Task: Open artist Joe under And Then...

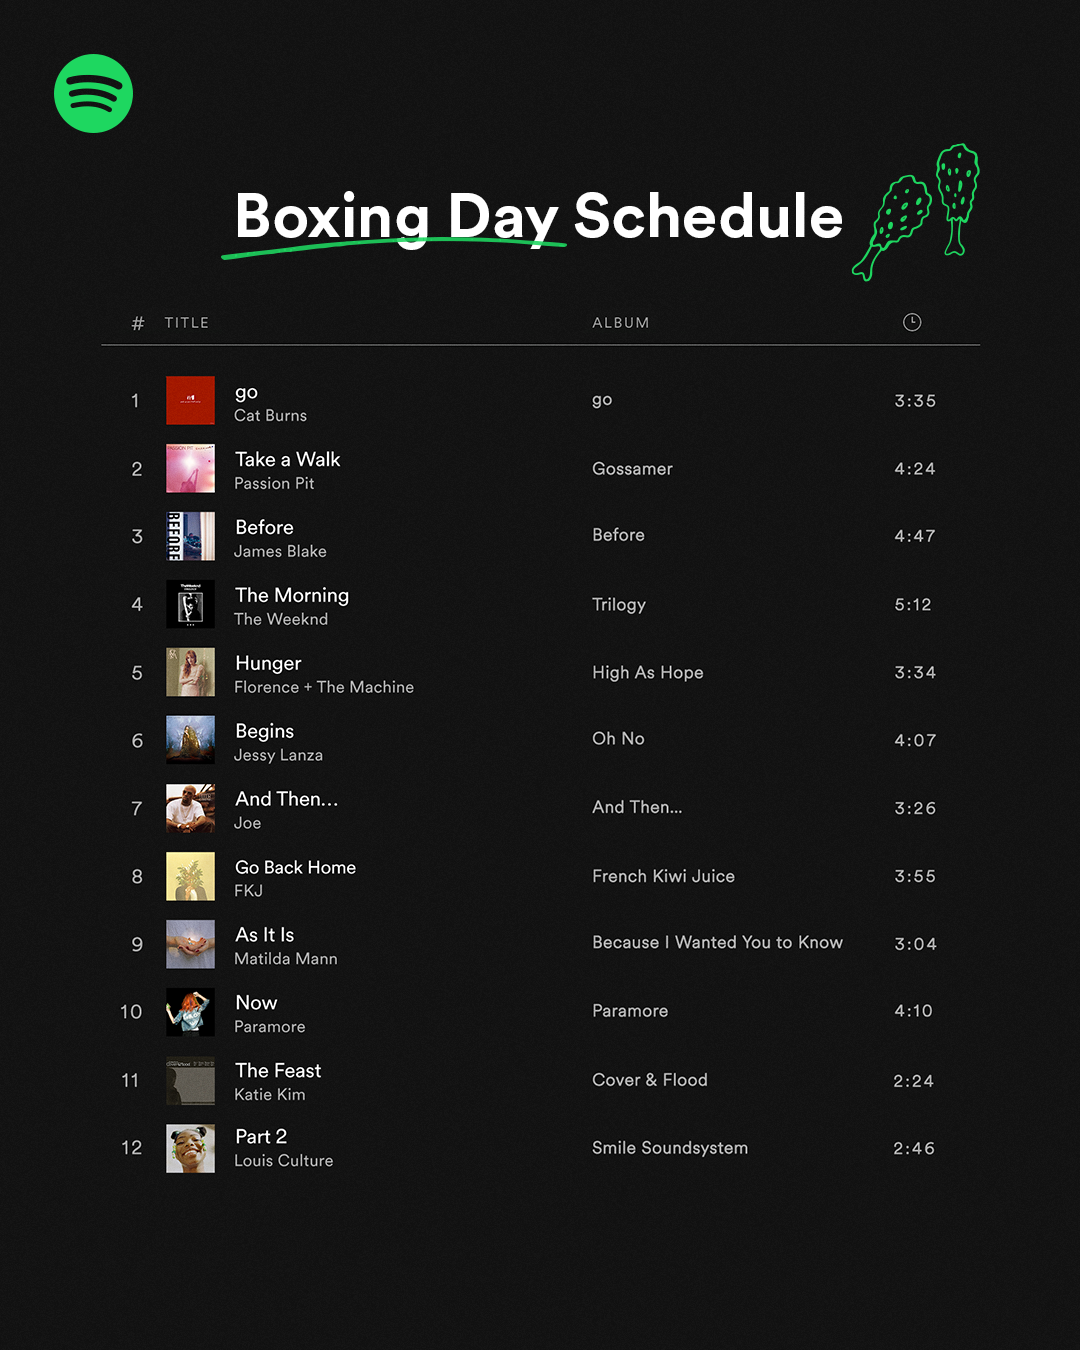Action: point(247,824)
